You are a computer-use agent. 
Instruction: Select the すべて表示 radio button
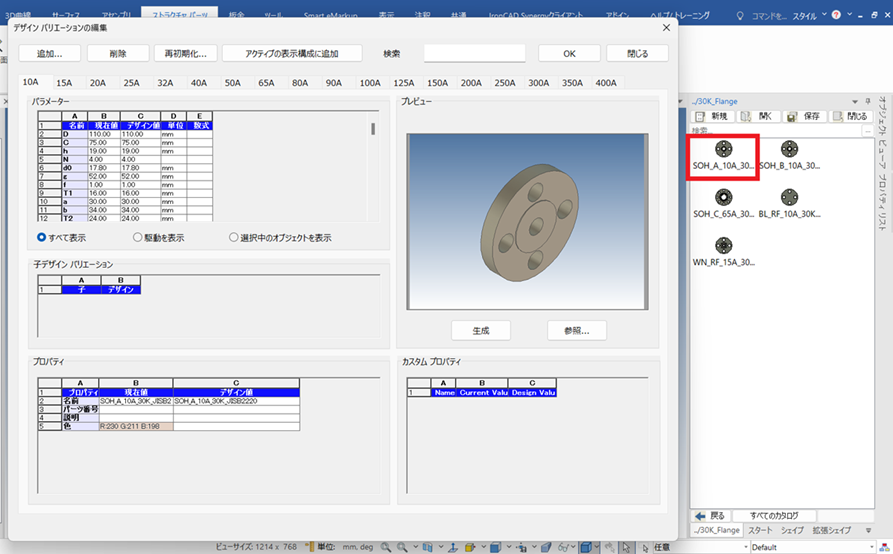pos(42,238)
